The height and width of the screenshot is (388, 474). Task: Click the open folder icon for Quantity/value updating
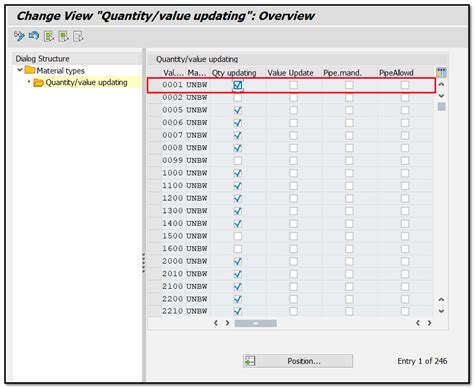pyautogui.click(x=38, y=82)
